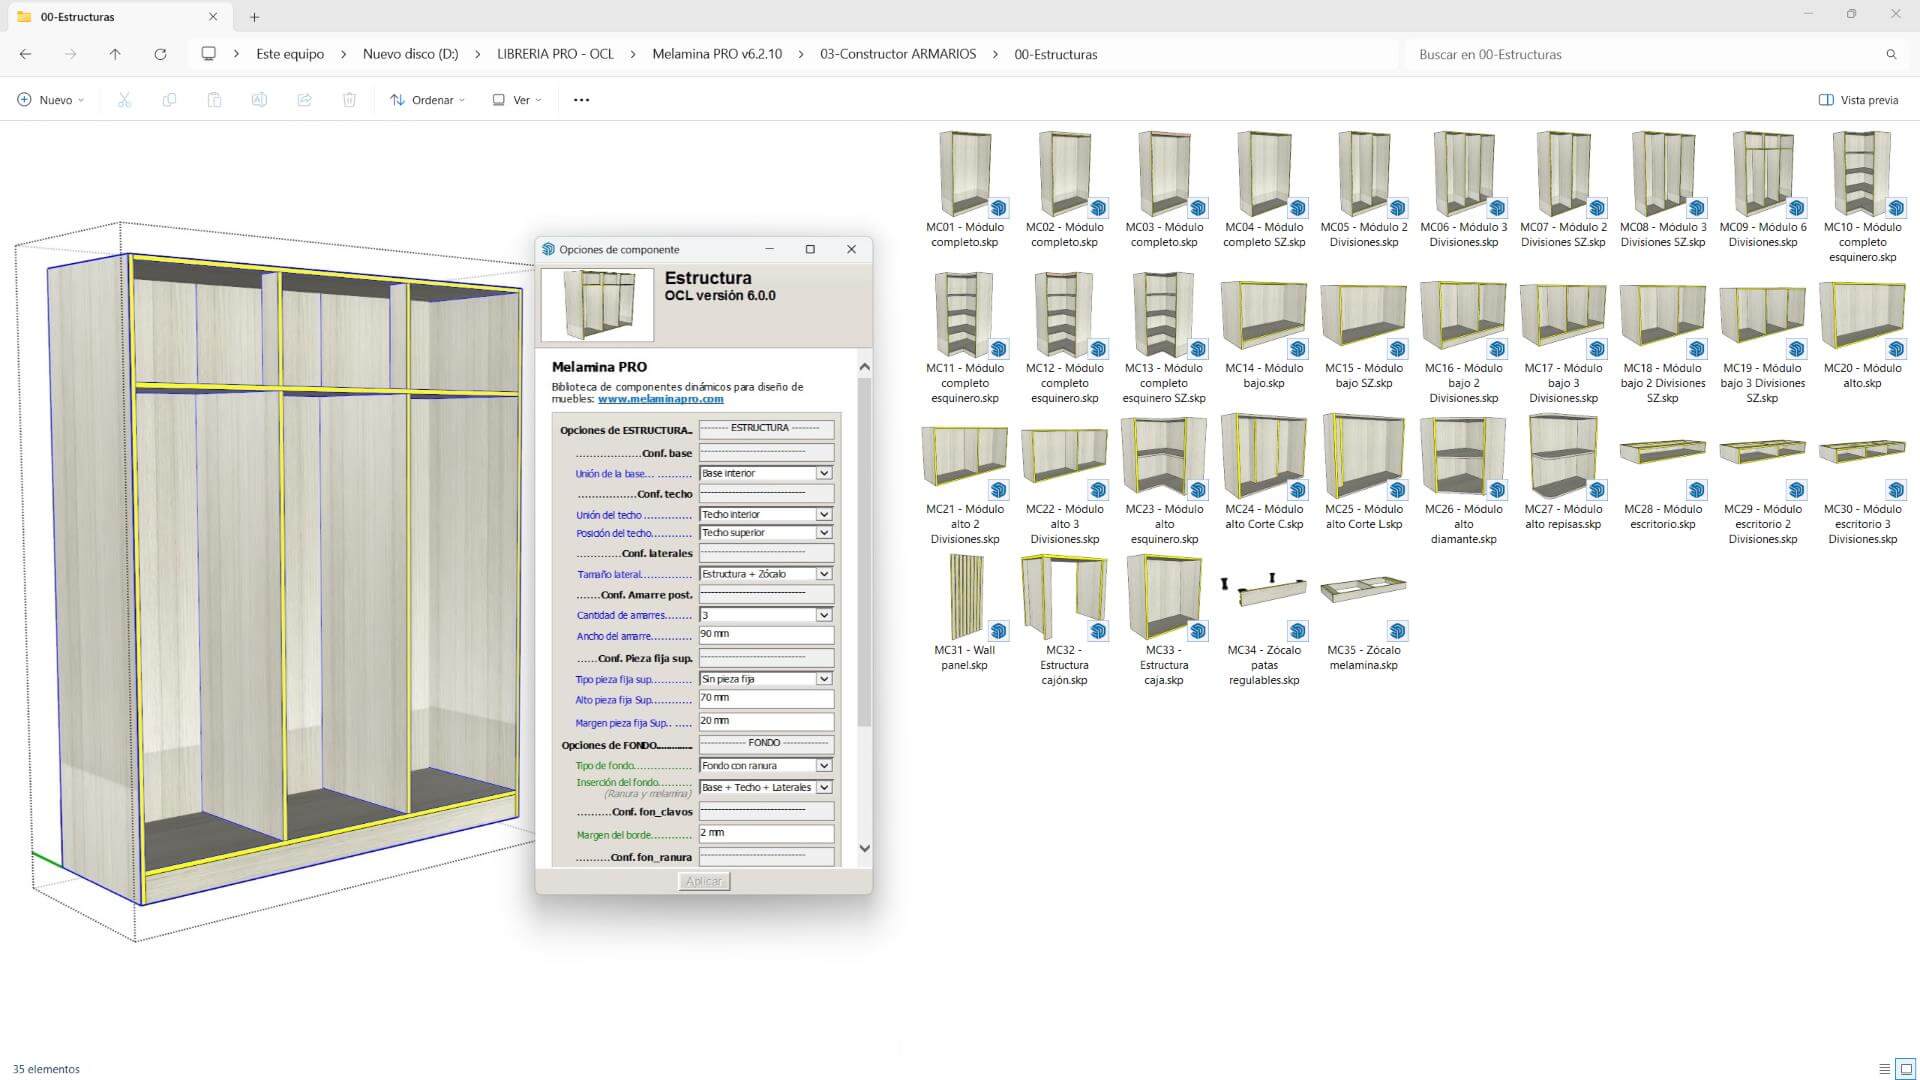The image size is (1920, 1080).
Task: Select file MC26 - Módulo alto diamante.skp
Action: pyautogui.click(x=1463, y=480)
